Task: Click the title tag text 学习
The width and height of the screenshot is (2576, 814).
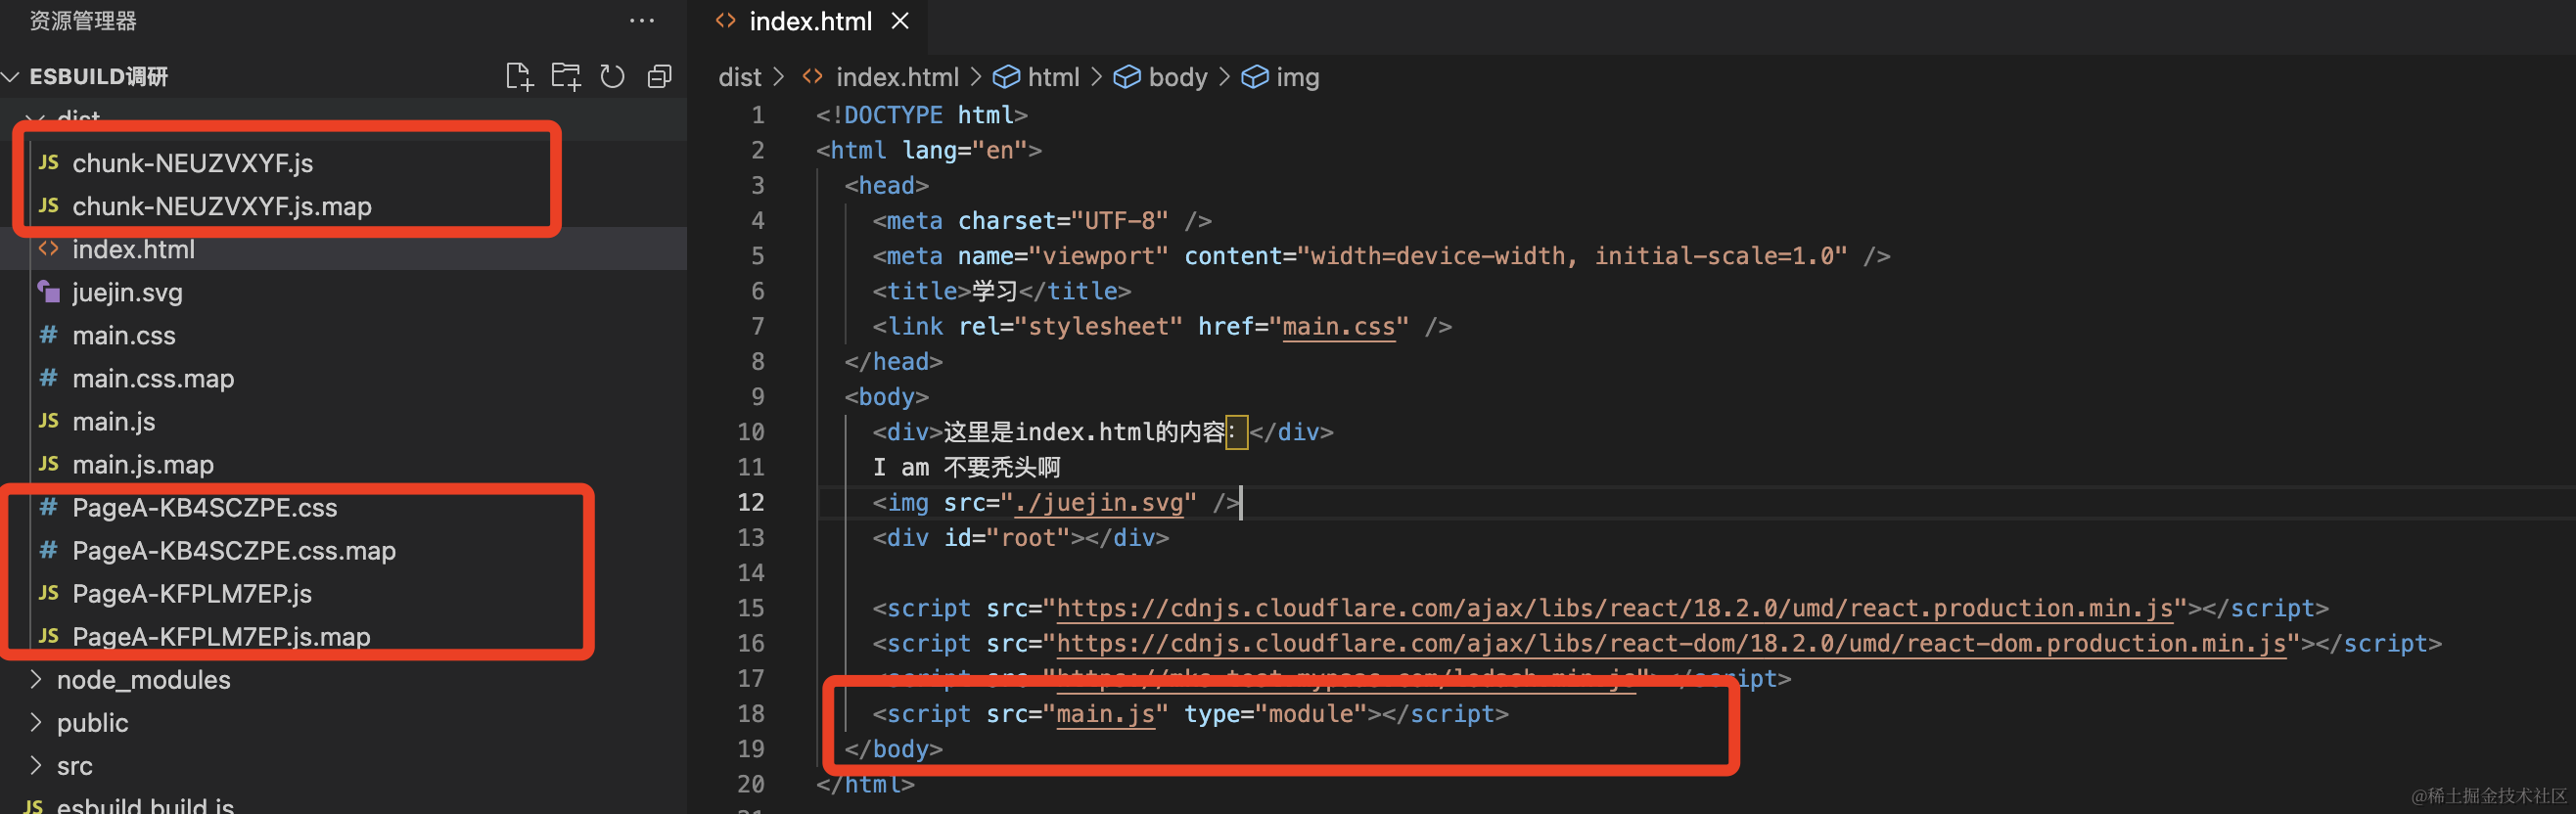Action: pos(994,291)
